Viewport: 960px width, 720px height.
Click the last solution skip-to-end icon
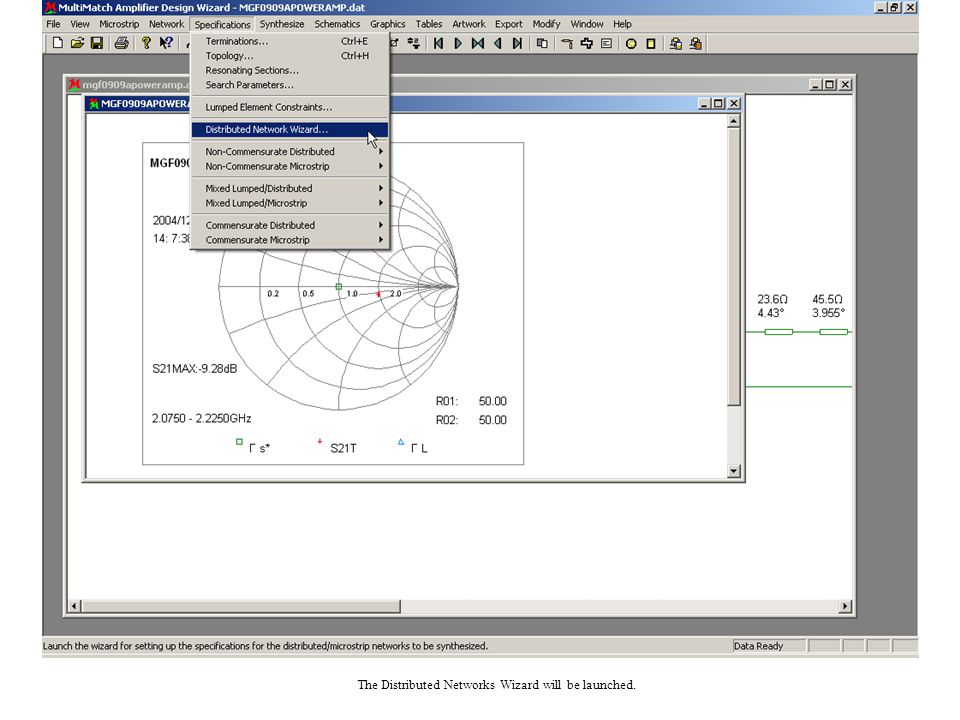tap(517, 43)
